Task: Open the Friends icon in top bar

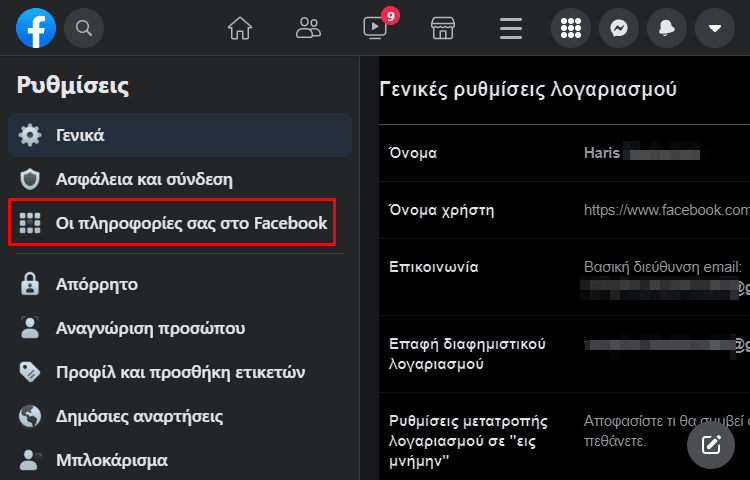Action: coord(308,28)
